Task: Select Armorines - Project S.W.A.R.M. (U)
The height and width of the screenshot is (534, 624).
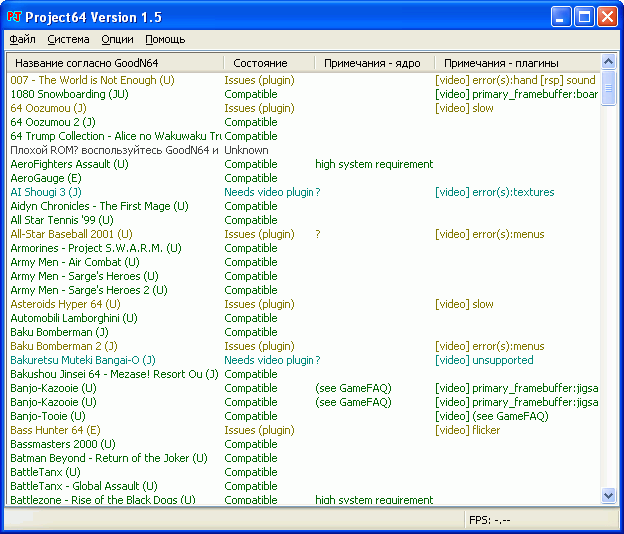Action: click(x=96, y=248)
